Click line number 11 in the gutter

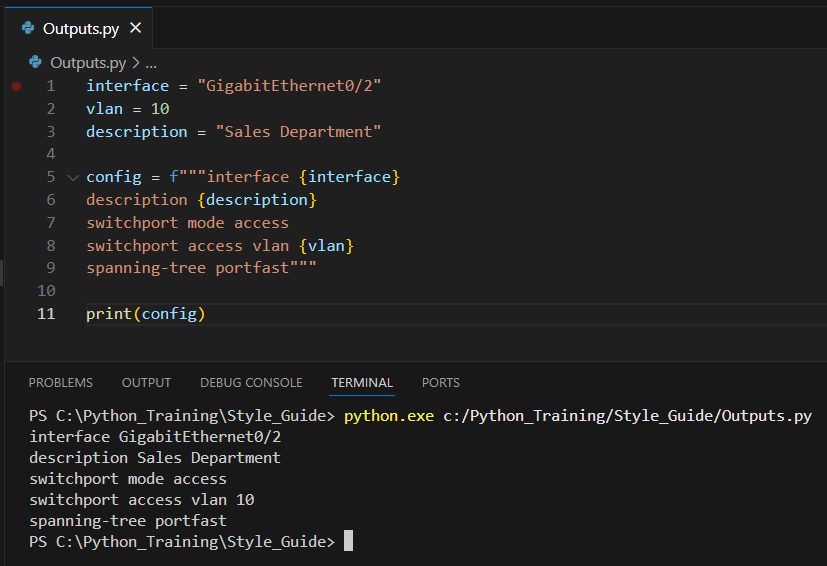46,314
